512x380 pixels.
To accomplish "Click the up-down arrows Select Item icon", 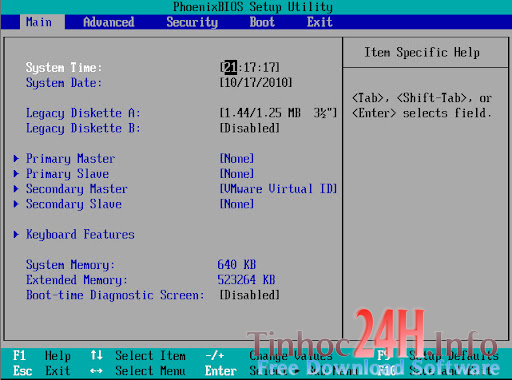I will 96,355.
